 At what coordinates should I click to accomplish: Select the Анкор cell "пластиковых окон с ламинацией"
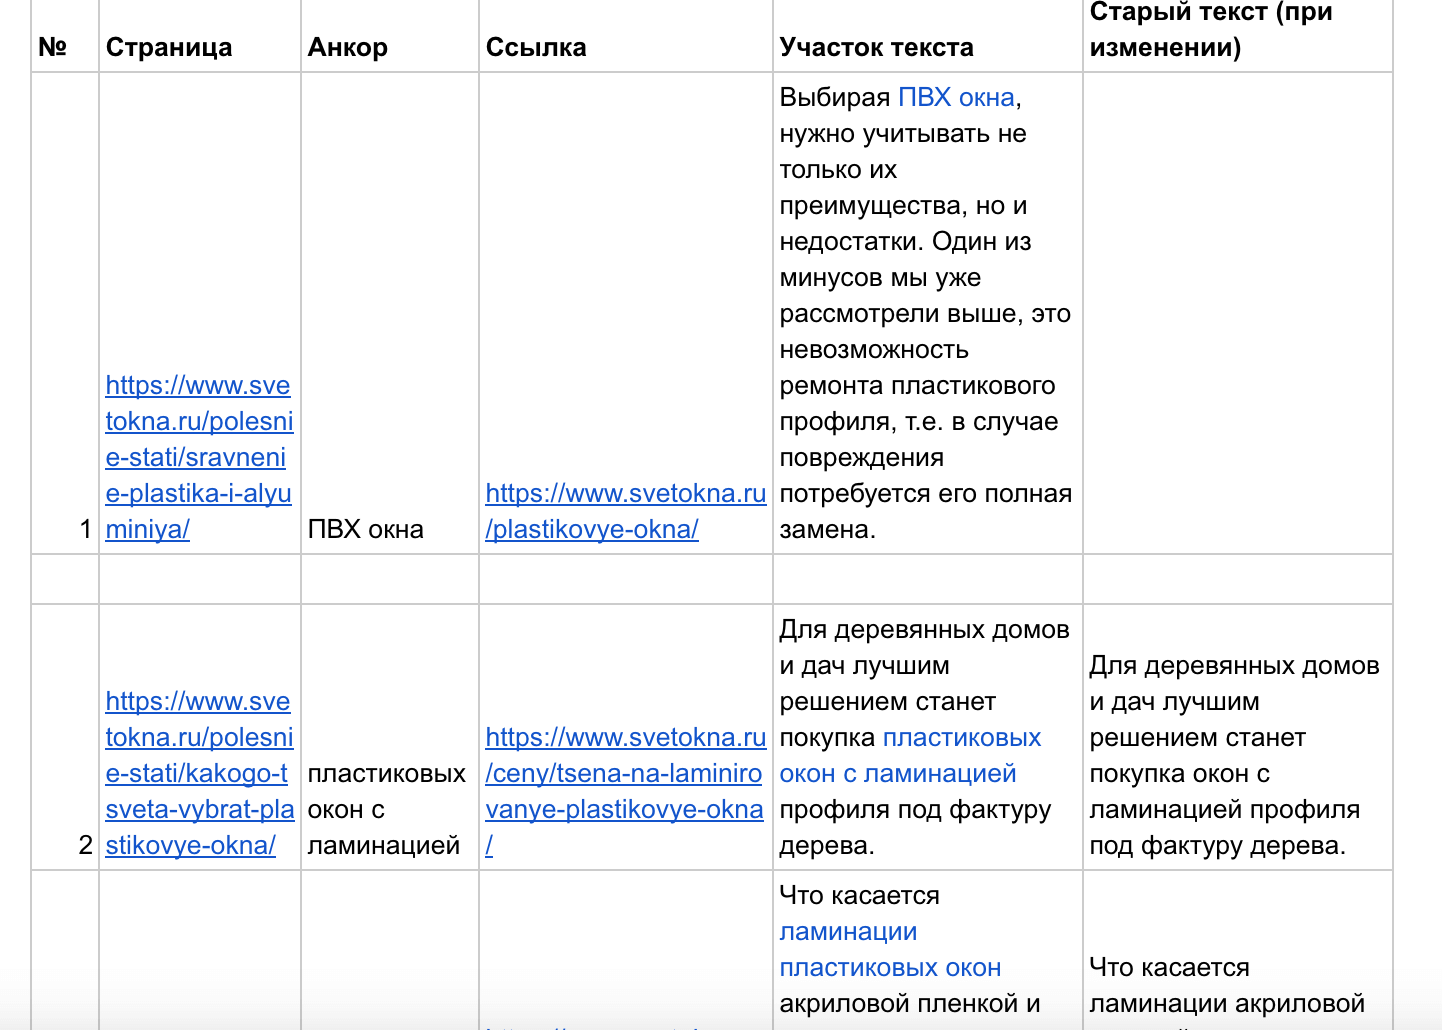386,809
